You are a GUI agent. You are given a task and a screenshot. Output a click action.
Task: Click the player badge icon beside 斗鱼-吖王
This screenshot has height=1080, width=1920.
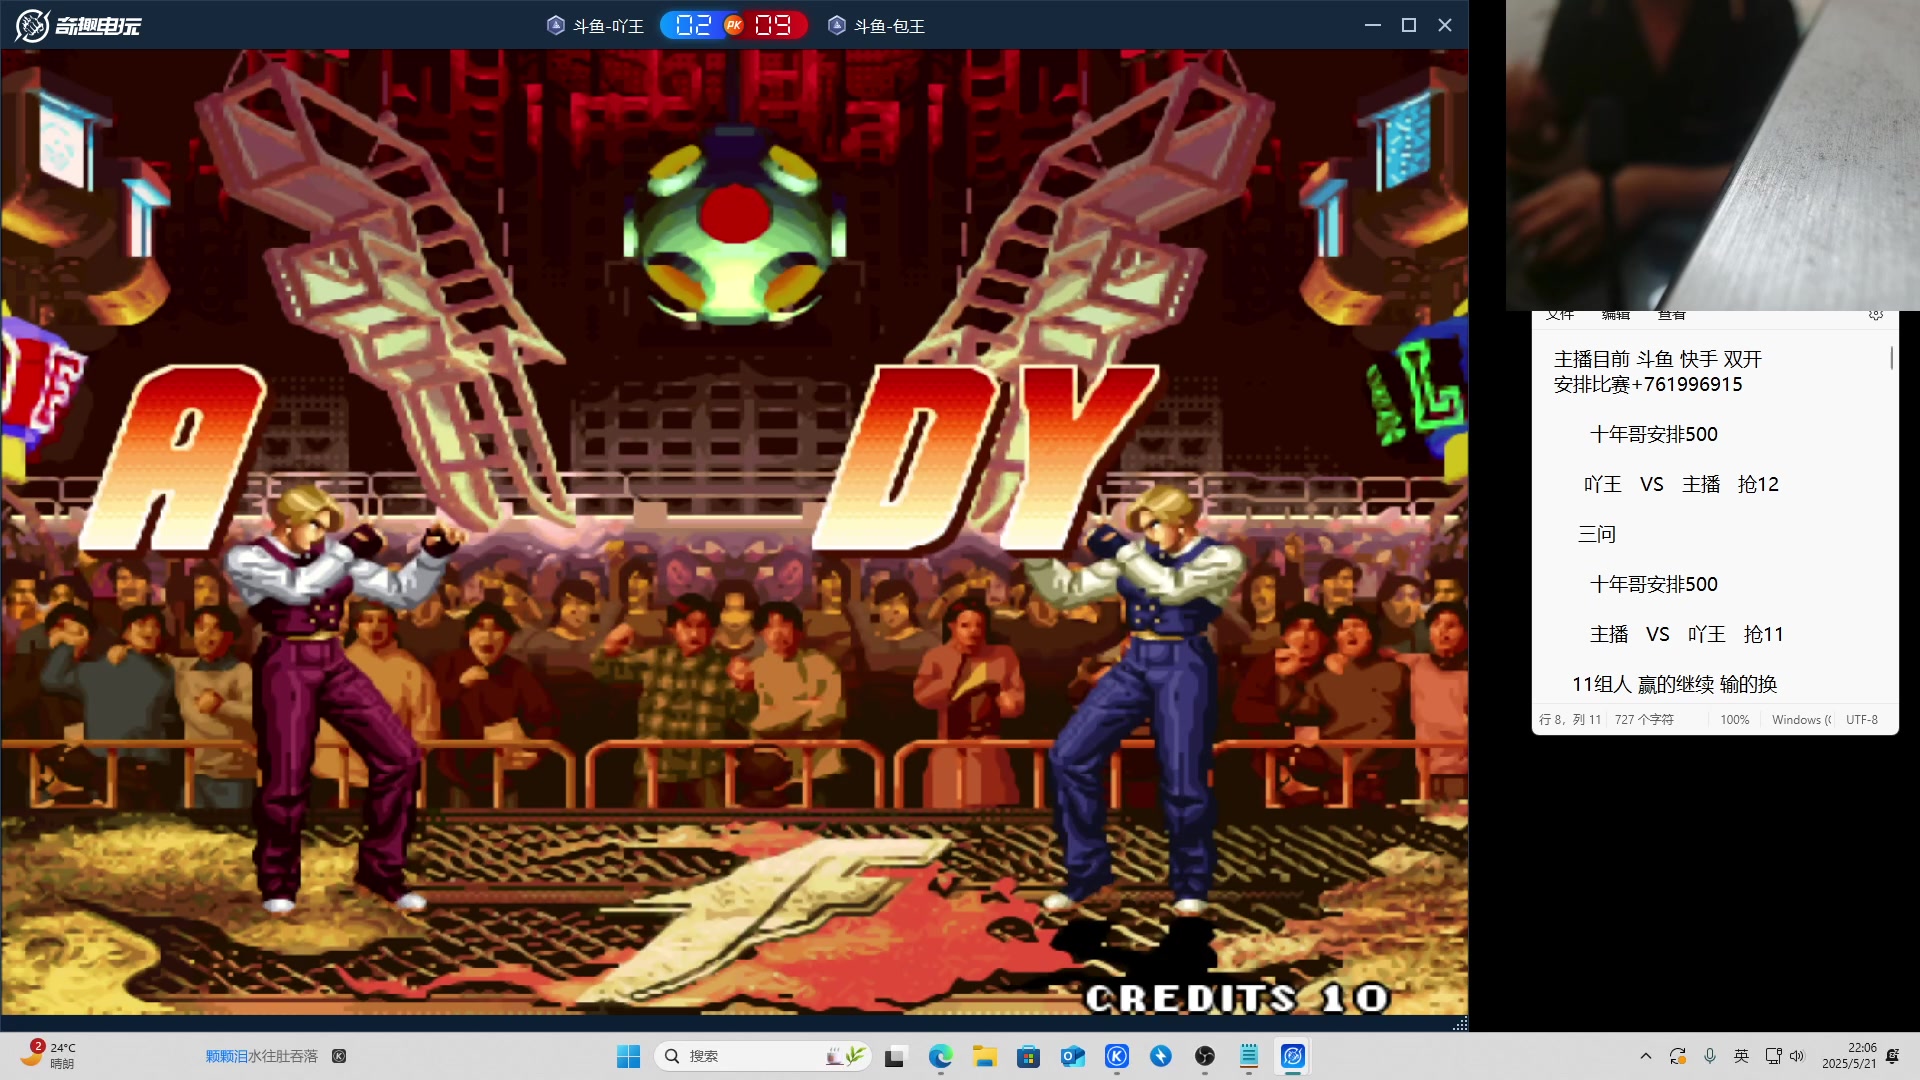tap(556, 25)
